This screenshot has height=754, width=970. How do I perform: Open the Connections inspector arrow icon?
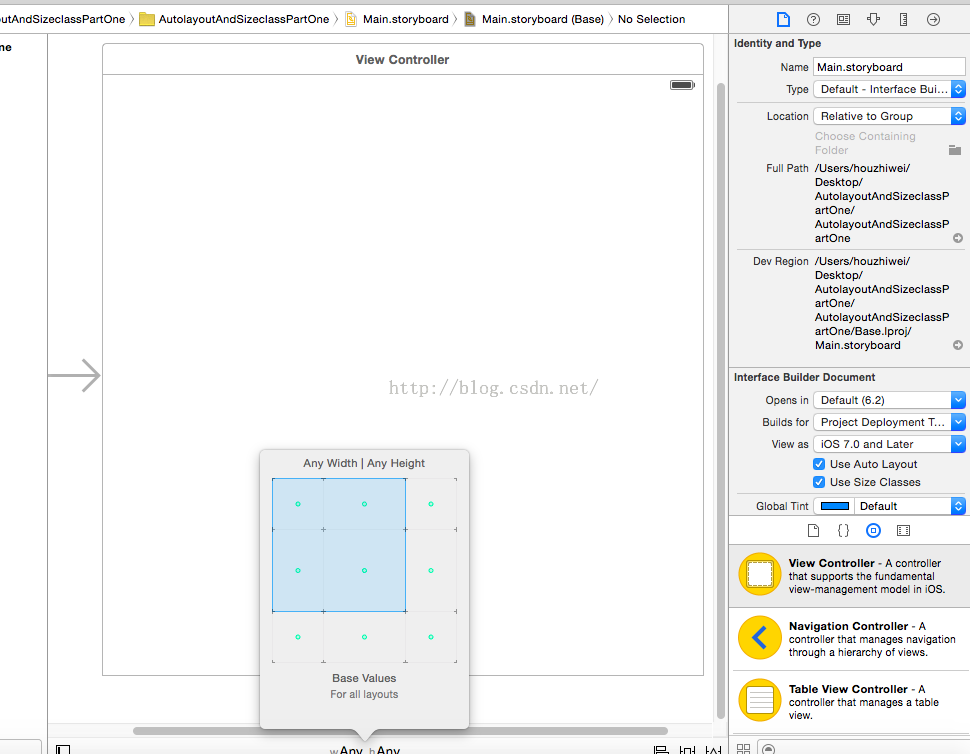[x=934, y=20]
